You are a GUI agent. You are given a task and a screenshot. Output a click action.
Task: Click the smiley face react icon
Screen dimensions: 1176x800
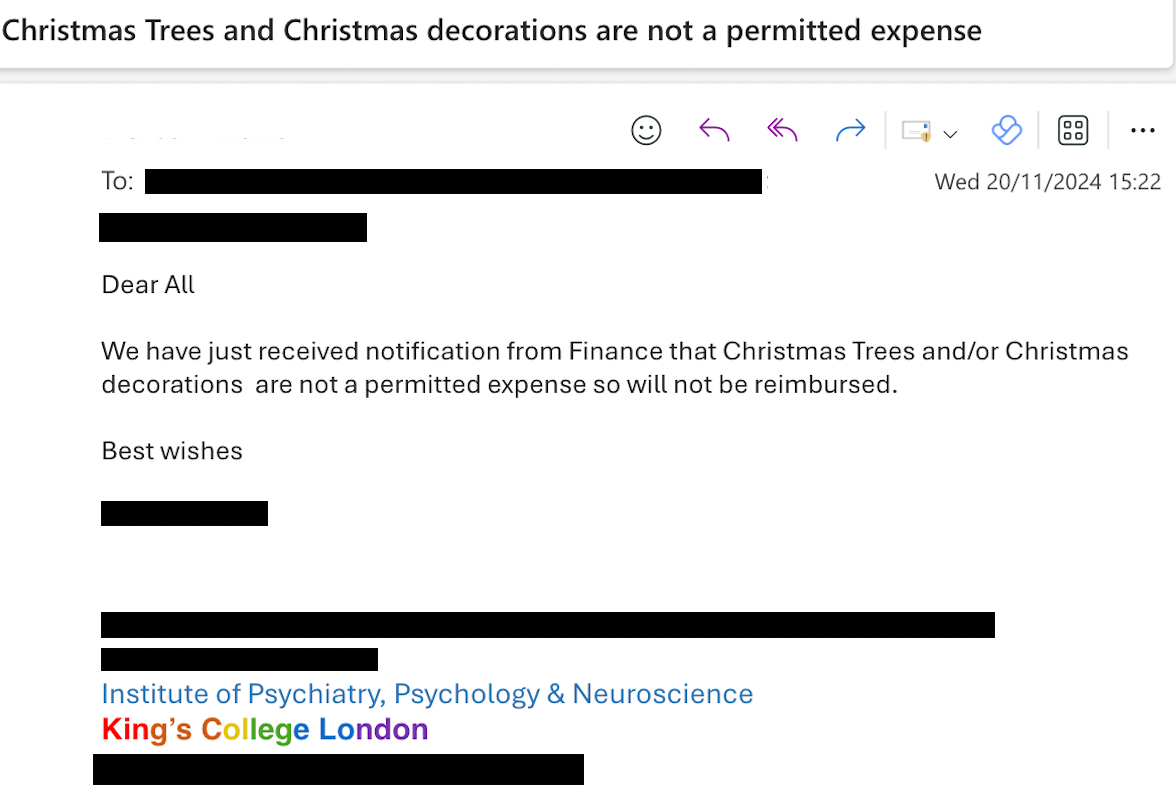pyautogui.click(x=646, y=130)
